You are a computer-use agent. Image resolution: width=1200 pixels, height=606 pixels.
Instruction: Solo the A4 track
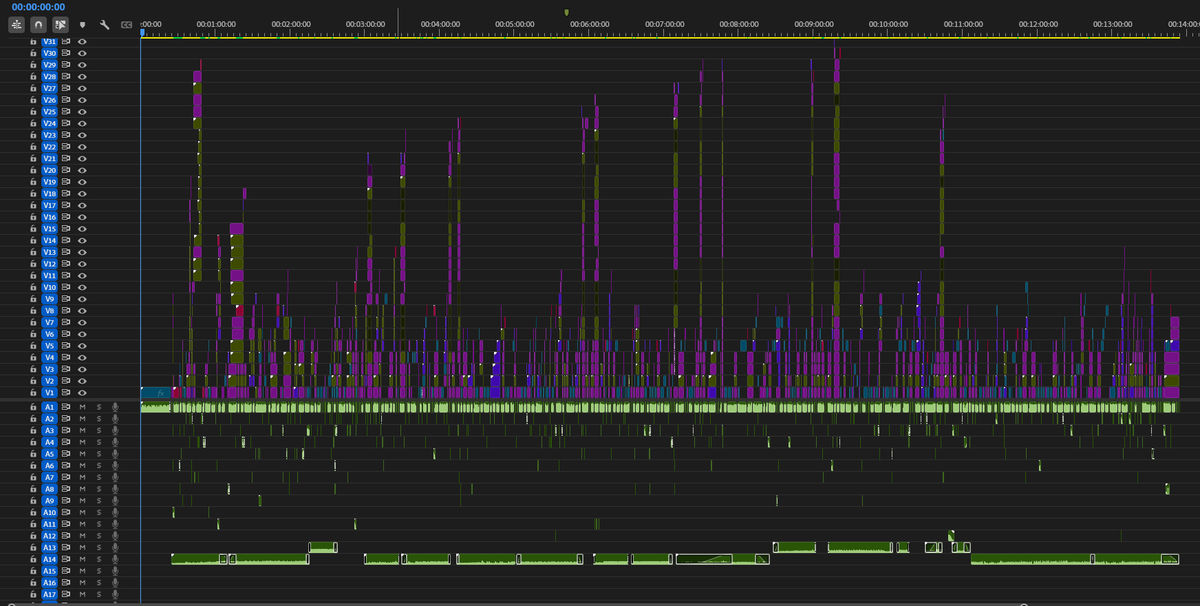[99, 443]
